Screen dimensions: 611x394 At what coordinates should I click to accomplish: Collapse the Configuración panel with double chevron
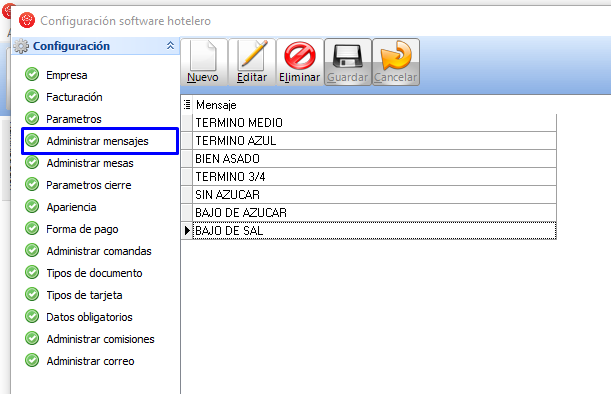coord(170,46)
